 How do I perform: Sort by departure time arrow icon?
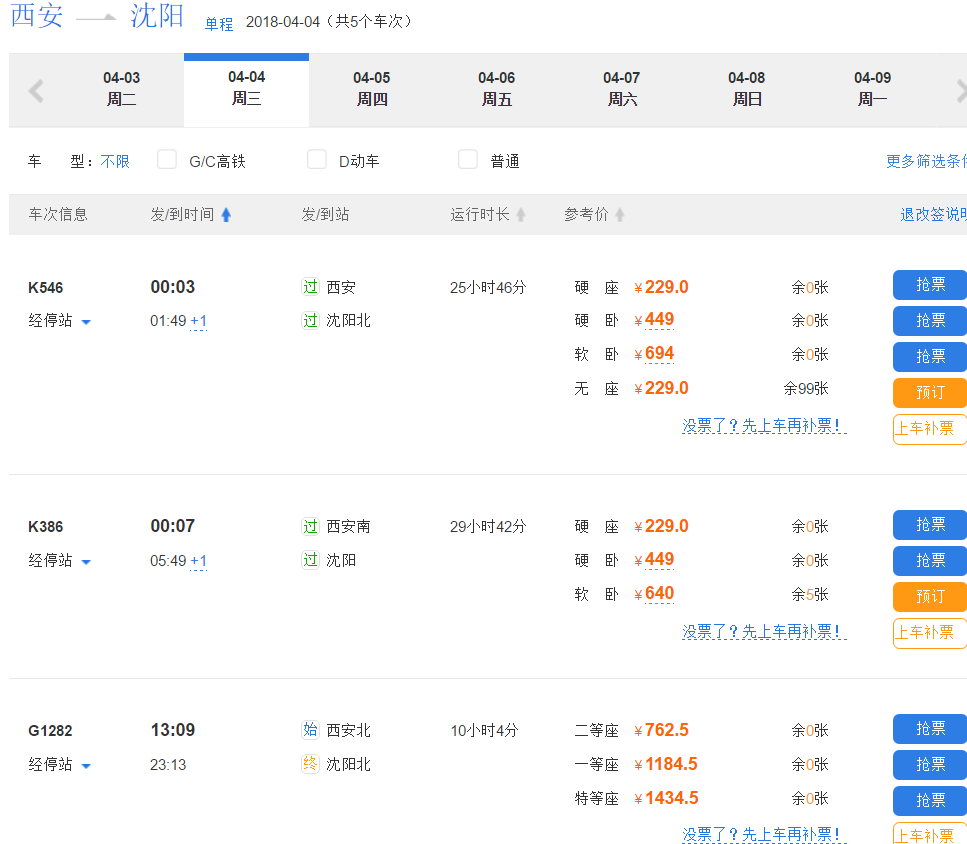click(226, 215)
